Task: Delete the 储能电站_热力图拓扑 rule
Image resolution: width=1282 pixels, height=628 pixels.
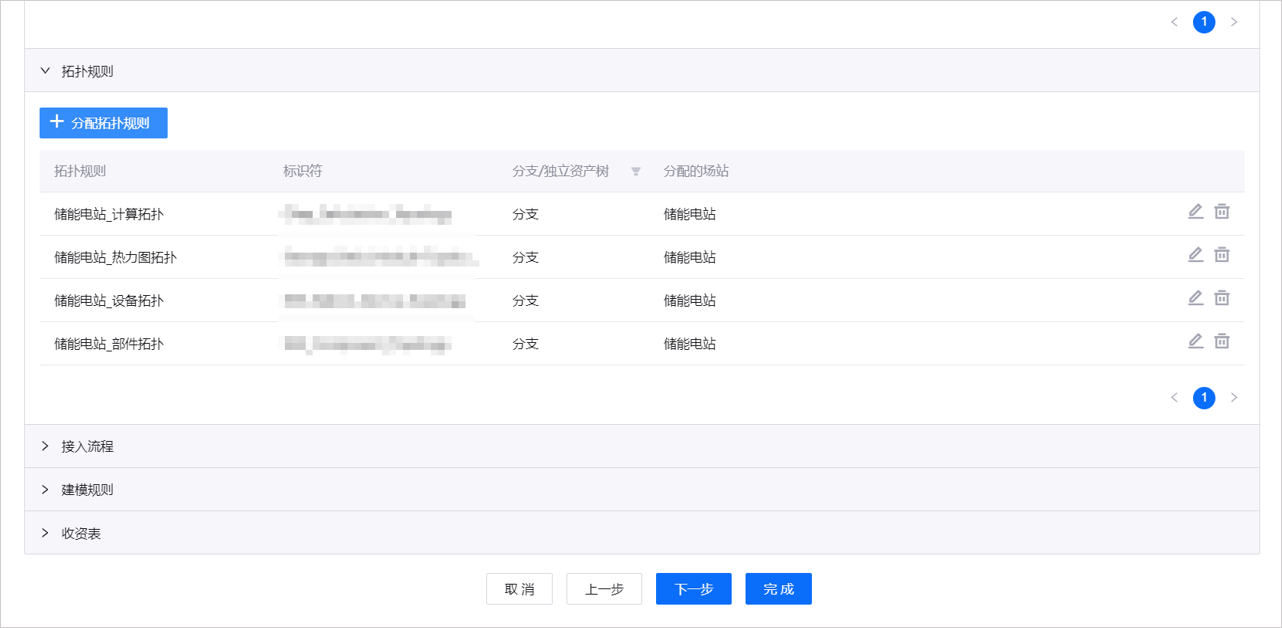Action: click(1221, 255)
